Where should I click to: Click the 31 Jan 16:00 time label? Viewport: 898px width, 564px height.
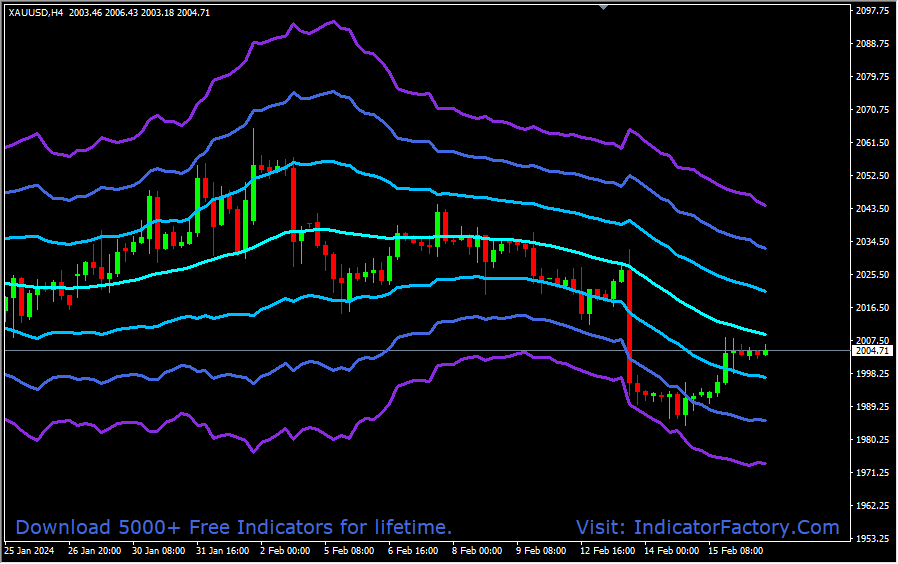click(x=223, y=551)
